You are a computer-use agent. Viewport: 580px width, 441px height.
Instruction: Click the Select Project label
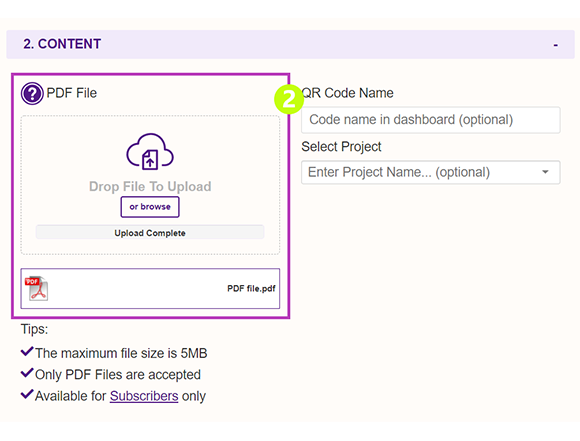341,147
